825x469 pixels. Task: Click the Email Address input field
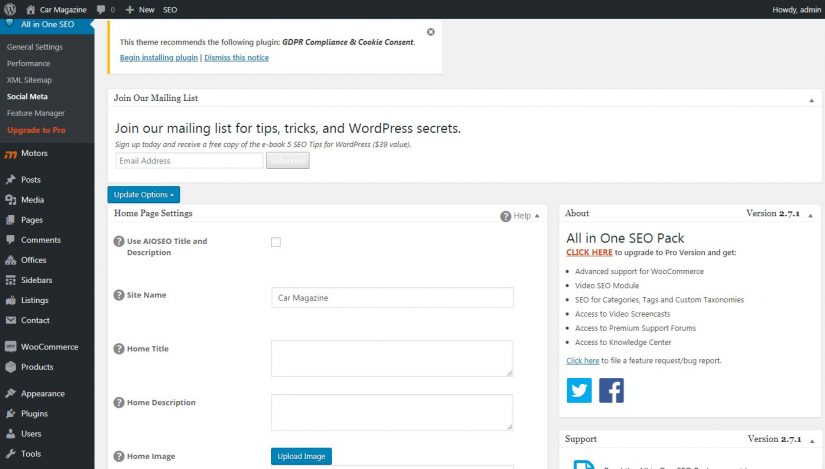tap(189, 161)
